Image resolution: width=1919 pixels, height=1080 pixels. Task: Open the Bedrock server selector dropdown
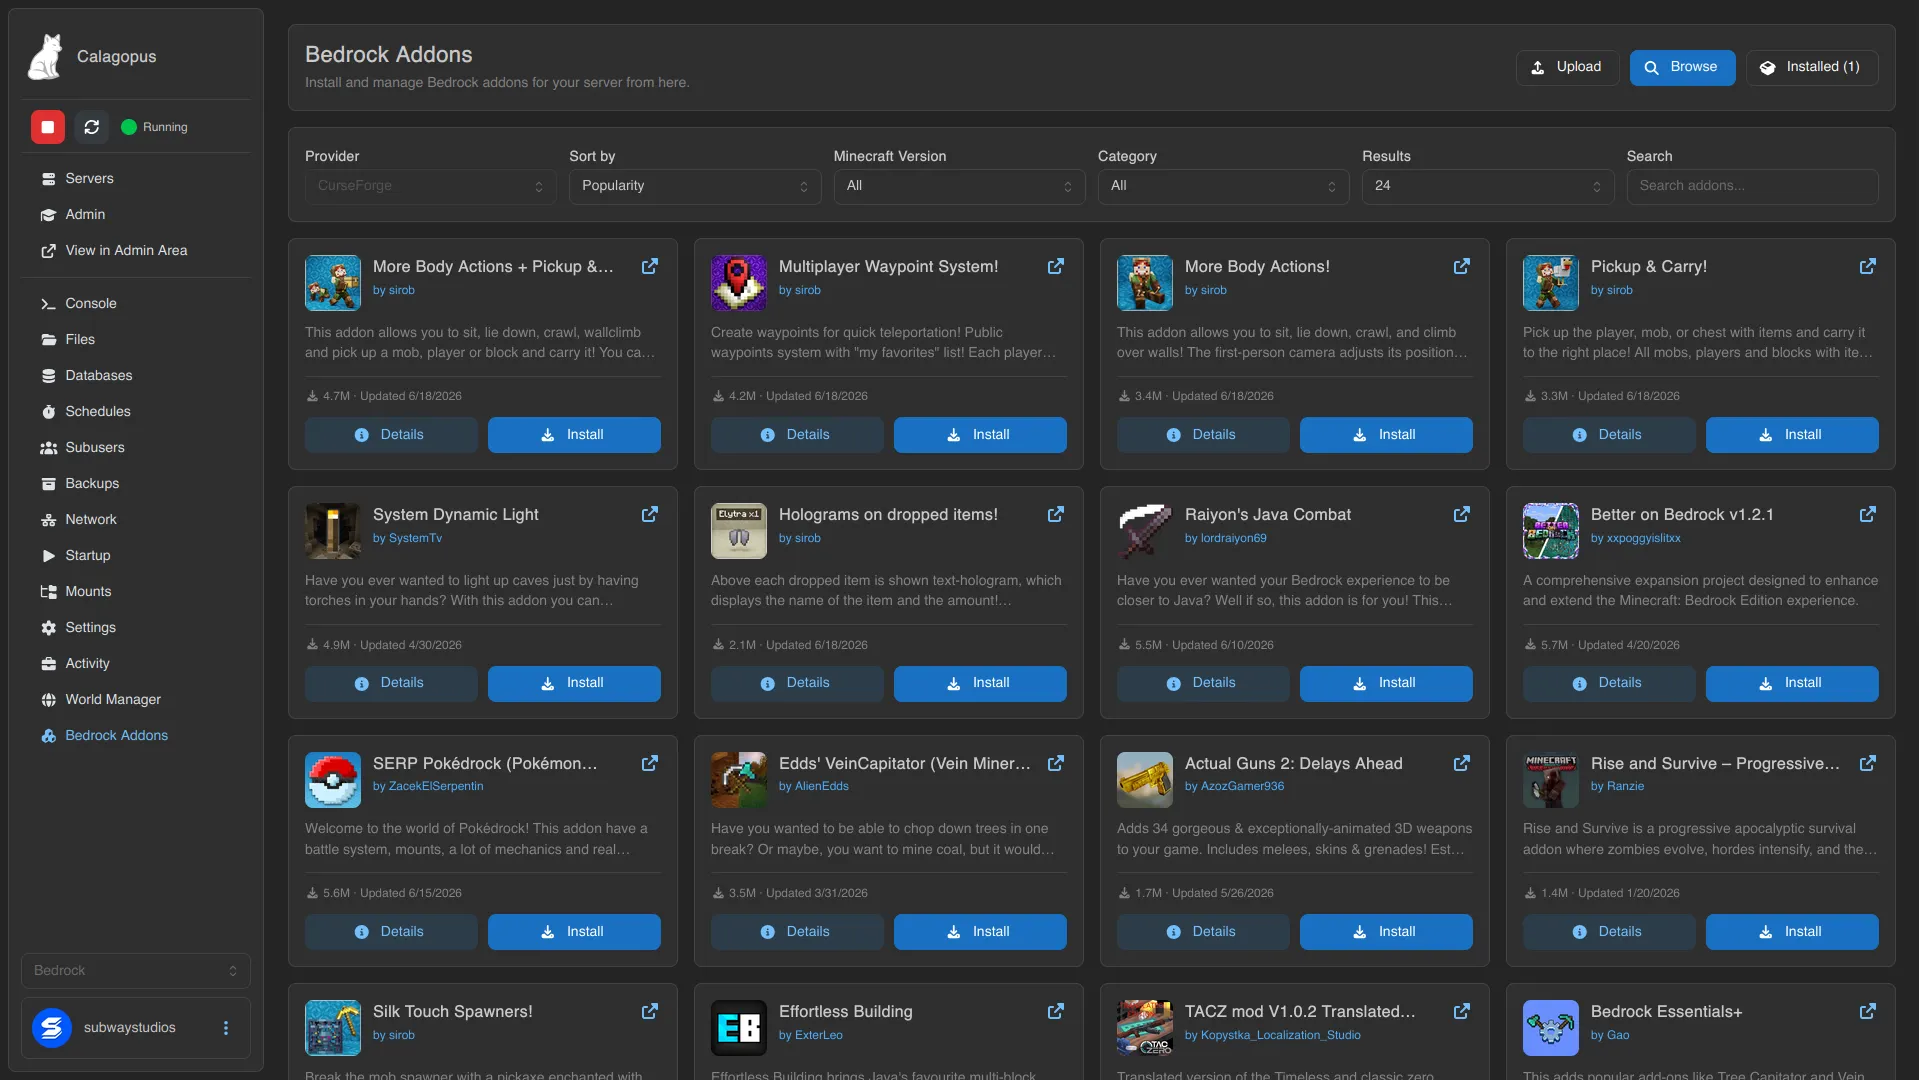point(136,971)
